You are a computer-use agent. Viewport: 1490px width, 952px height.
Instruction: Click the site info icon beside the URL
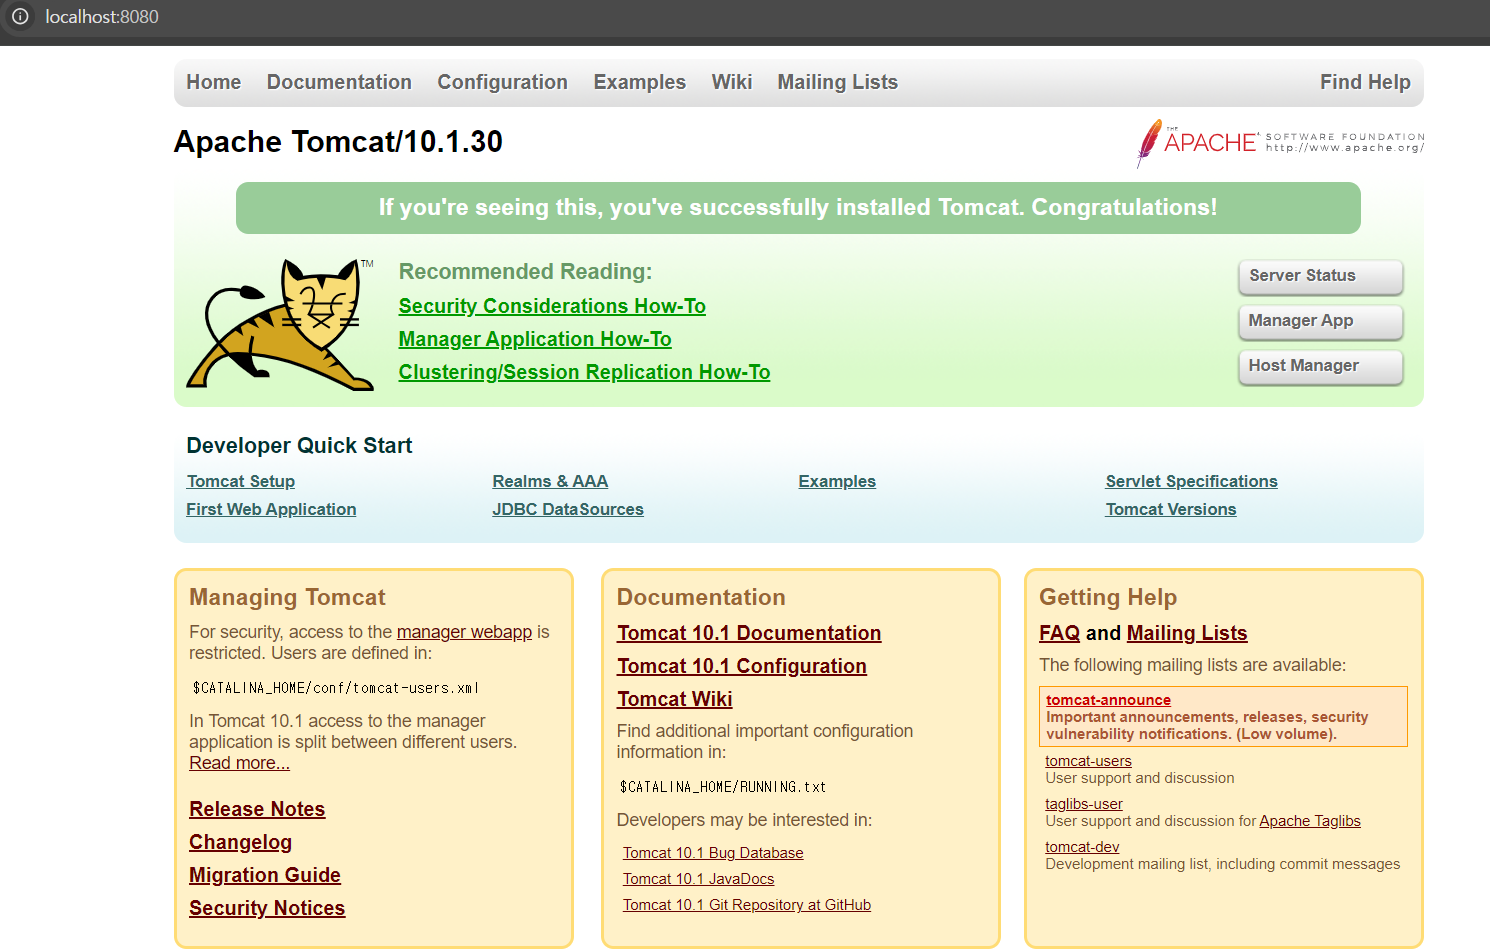[x=20, y=17]
